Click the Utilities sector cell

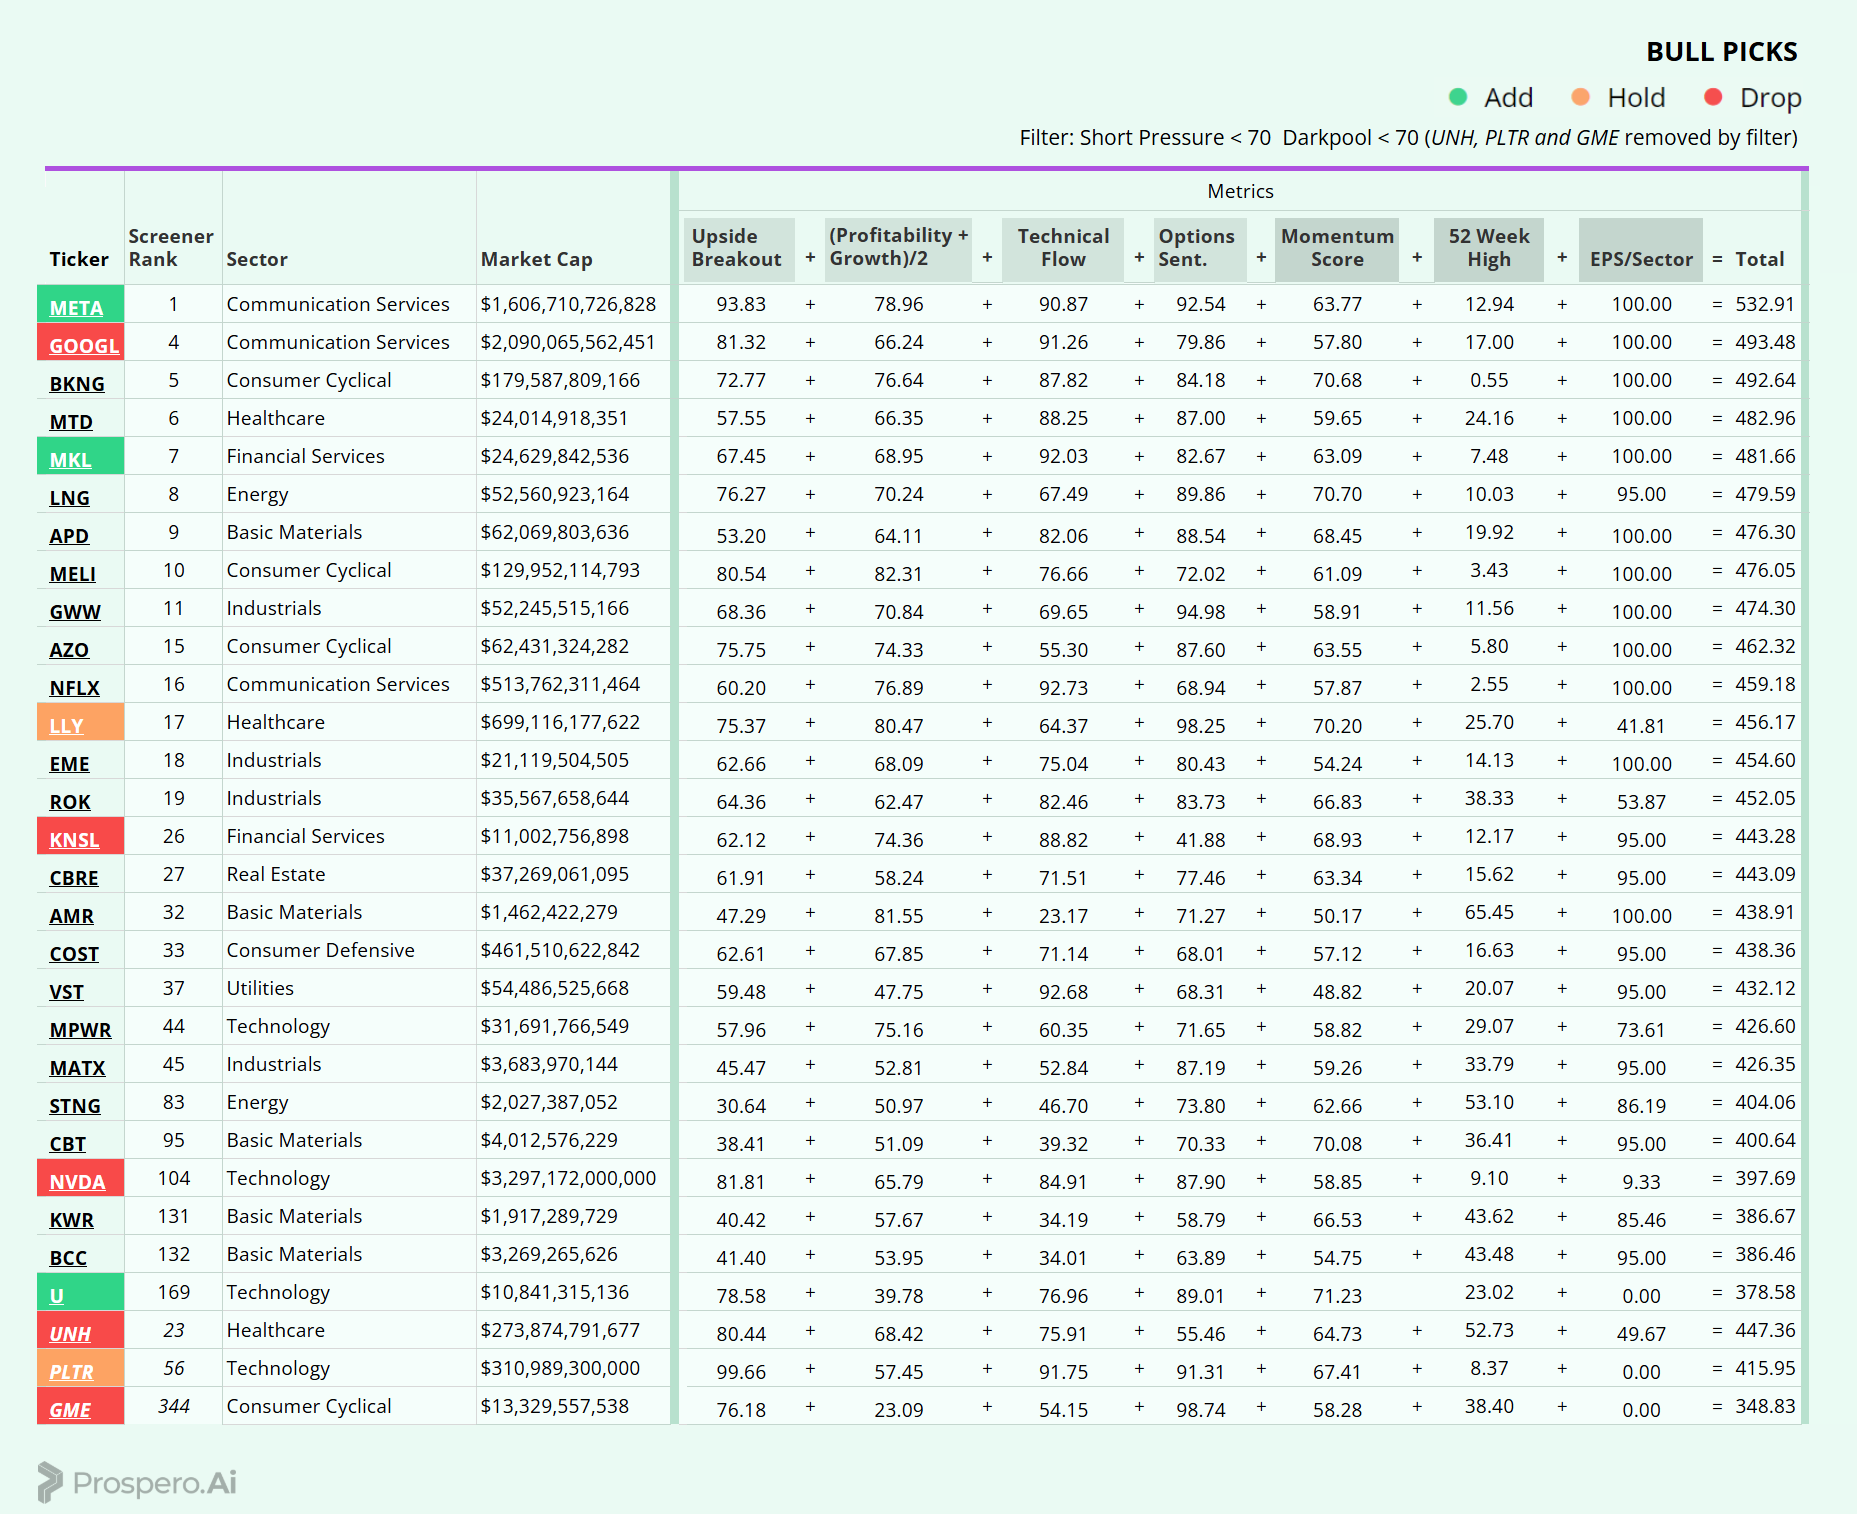pos(260,988)
